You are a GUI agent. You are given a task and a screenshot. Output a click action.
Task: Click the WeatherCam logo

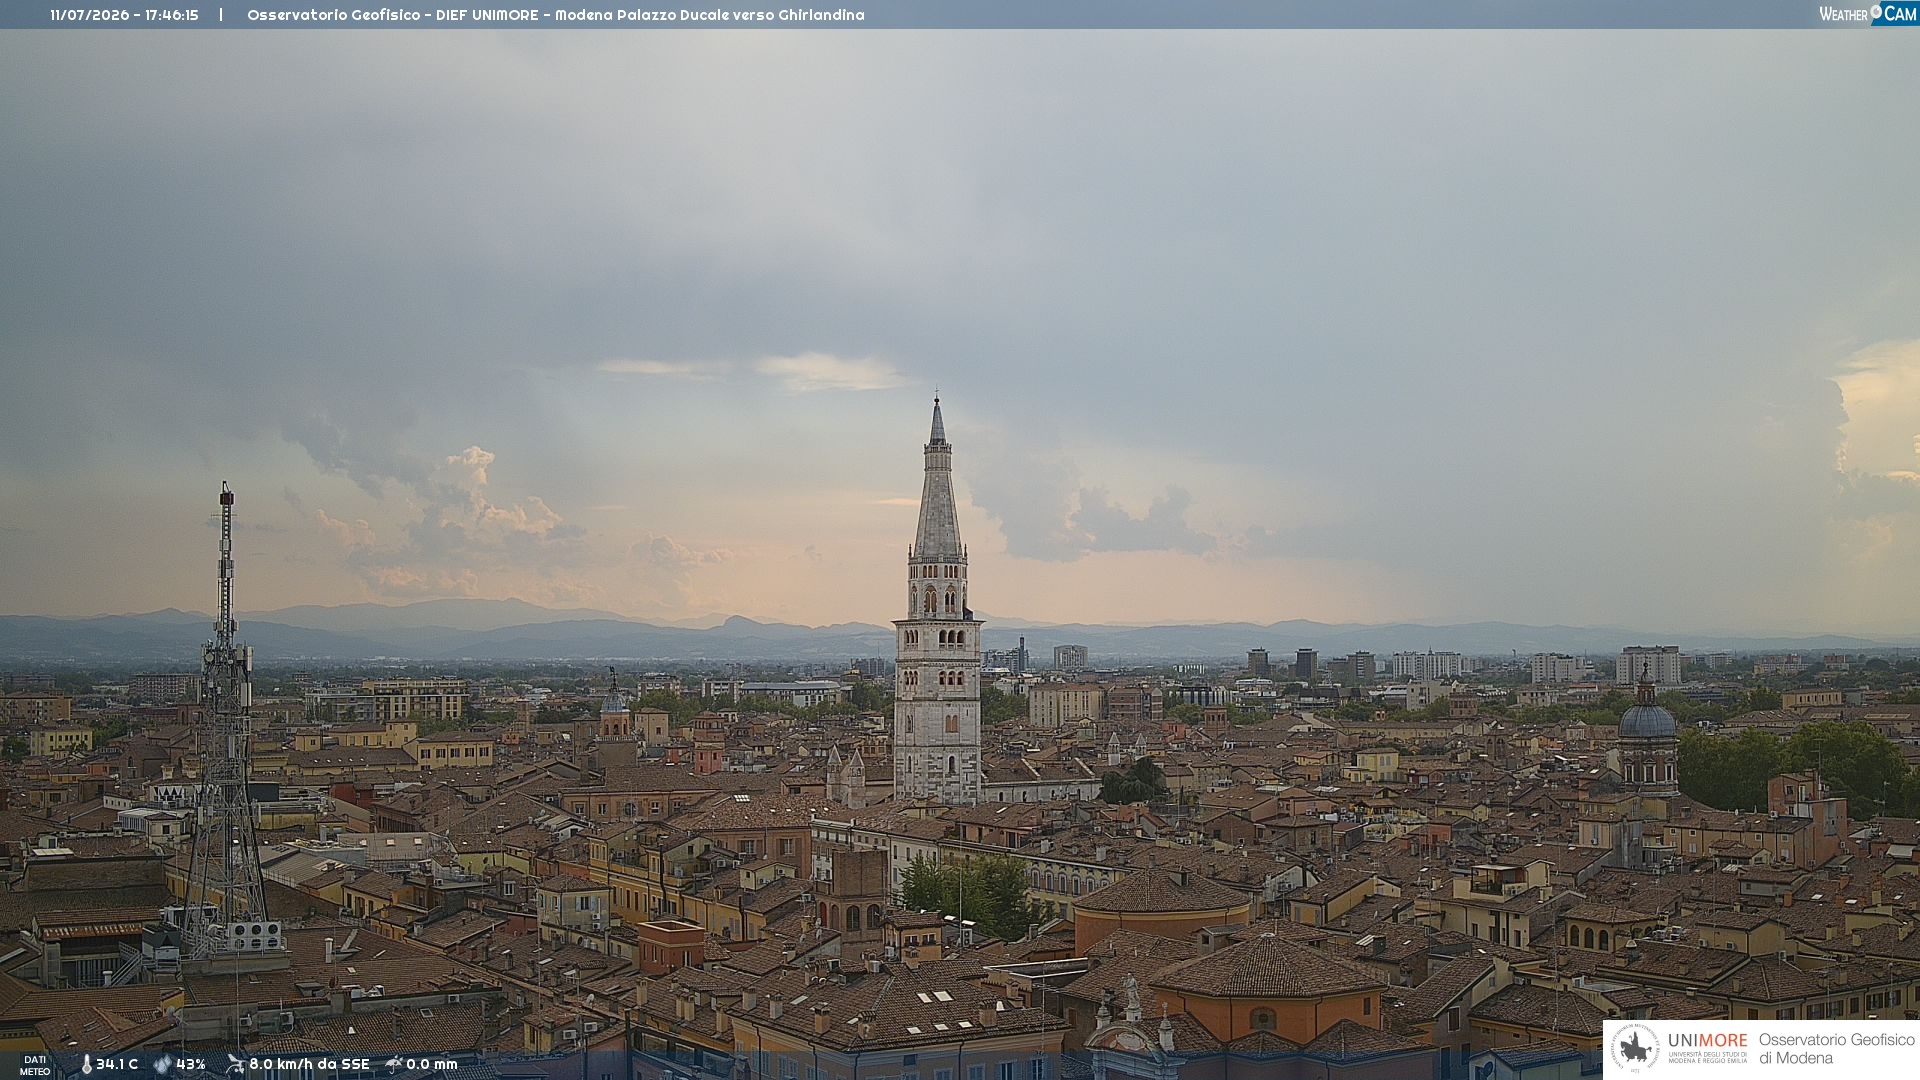(1868, 14)
